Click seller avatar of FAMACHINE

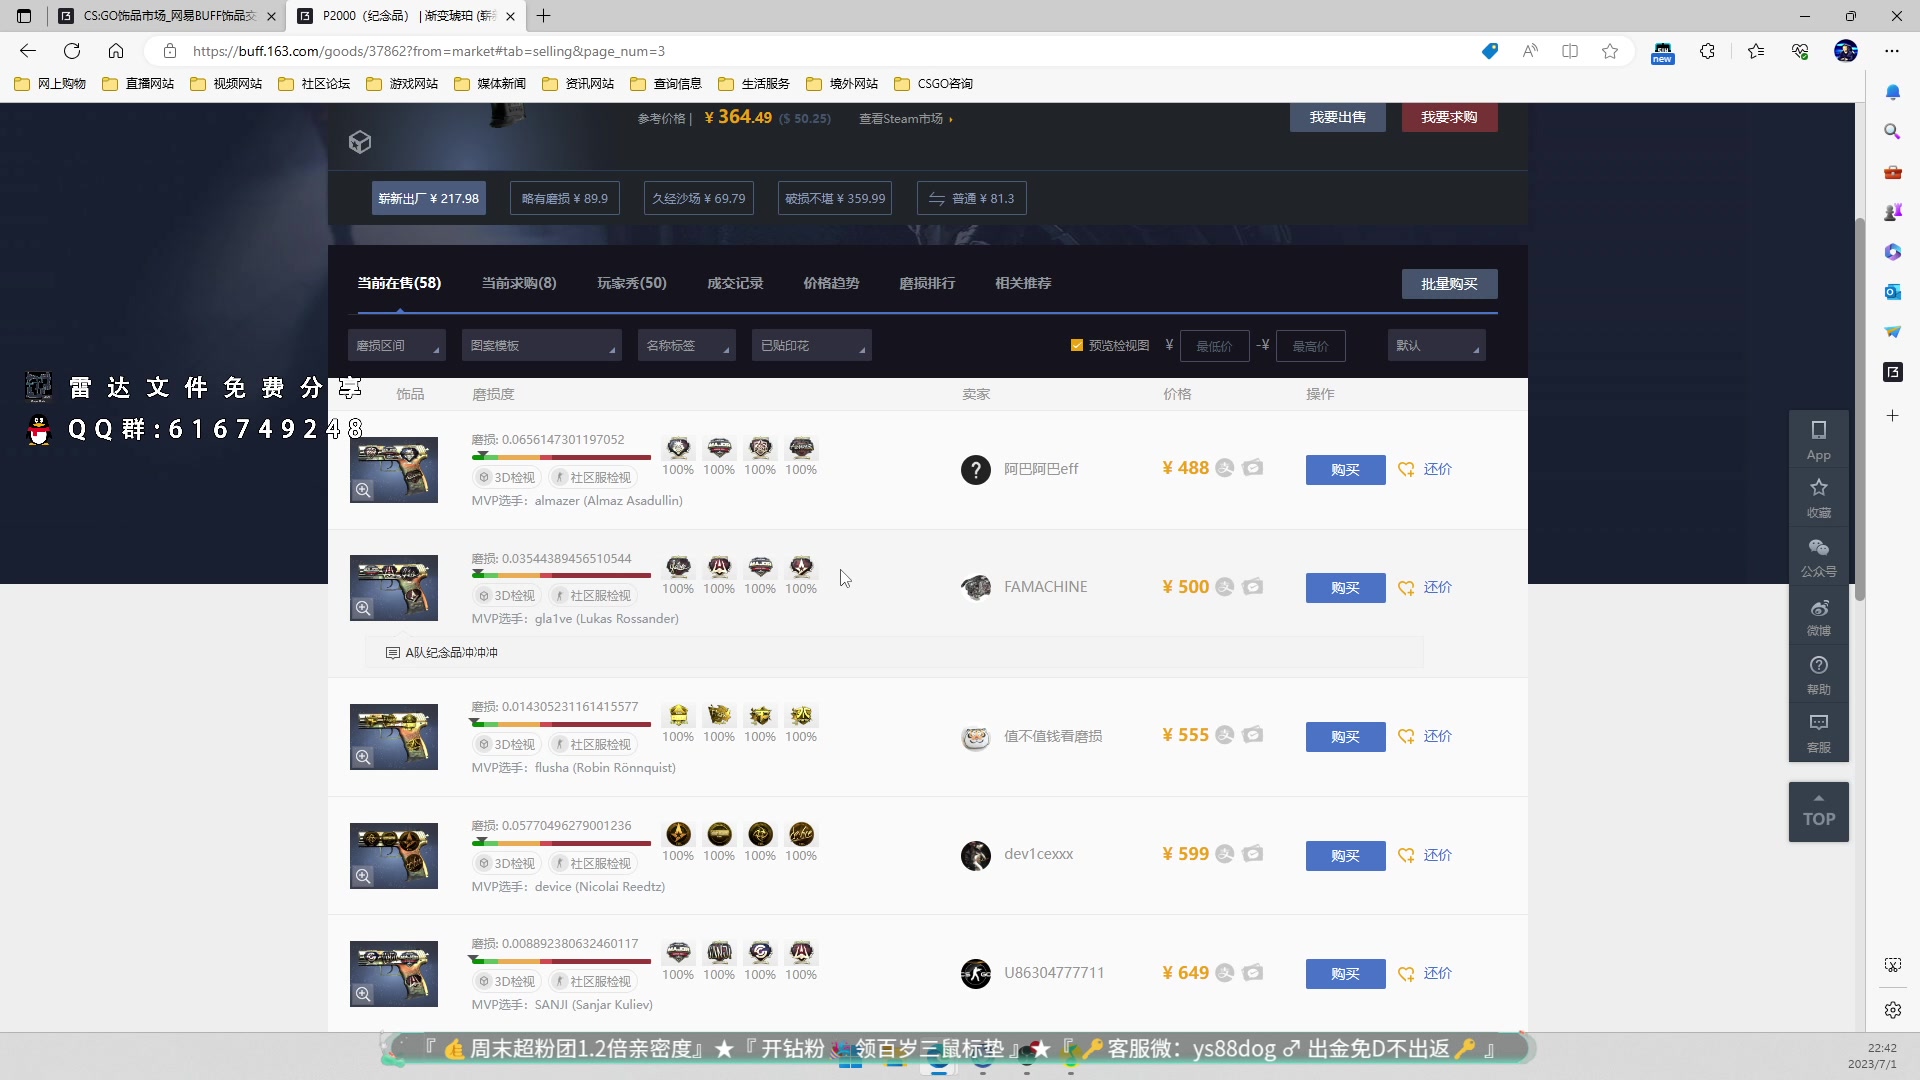click(976, 587)
